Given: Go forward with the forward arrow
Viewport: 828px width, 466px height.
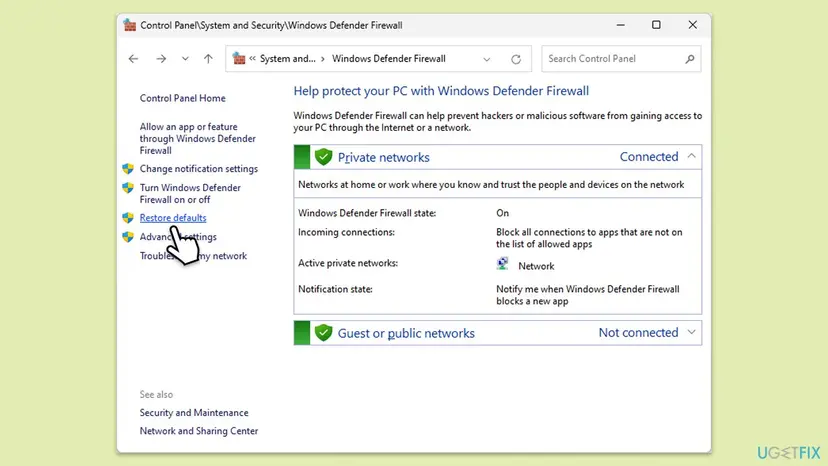Looking at the screenshot, I should 161,59.
